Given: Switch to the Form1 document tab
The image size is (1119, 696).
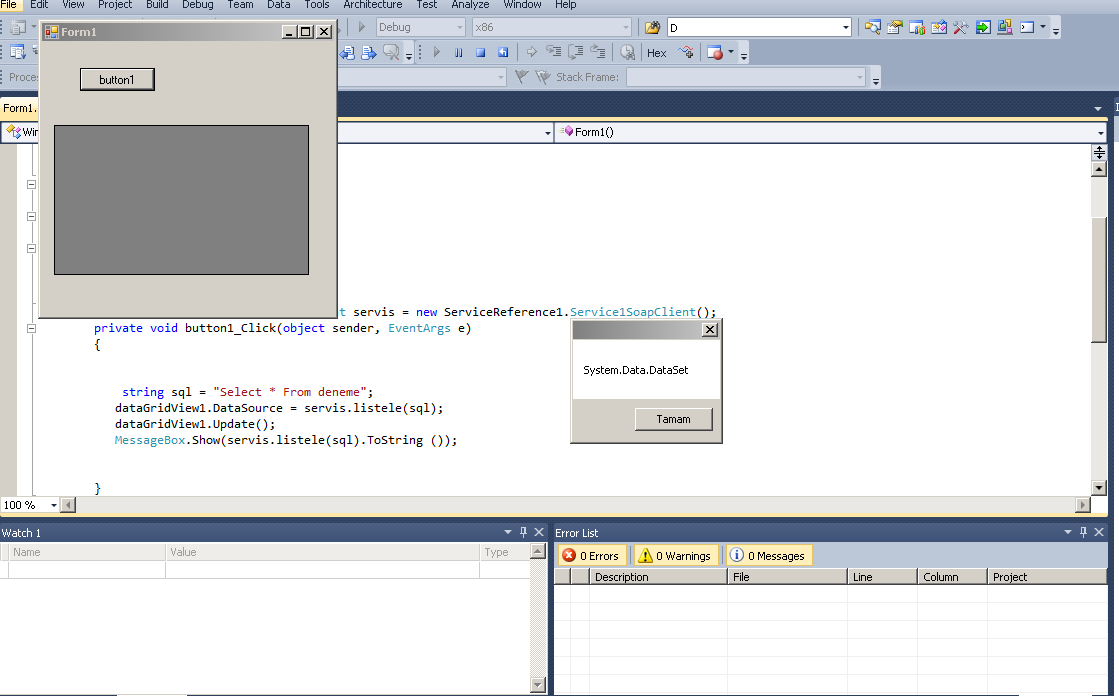Looking at the screenshot, I should (x=19, y=108).
